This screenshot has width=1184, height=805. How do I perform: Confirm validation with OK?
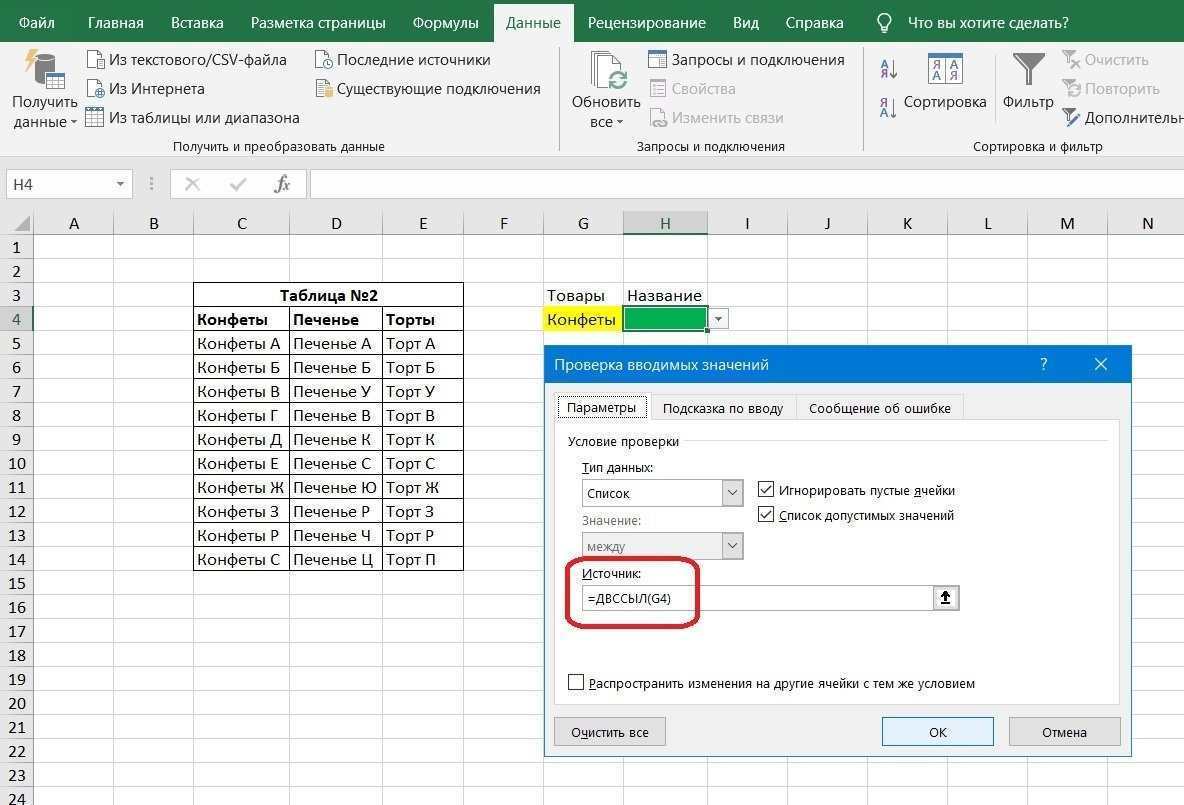pos(936,731)
